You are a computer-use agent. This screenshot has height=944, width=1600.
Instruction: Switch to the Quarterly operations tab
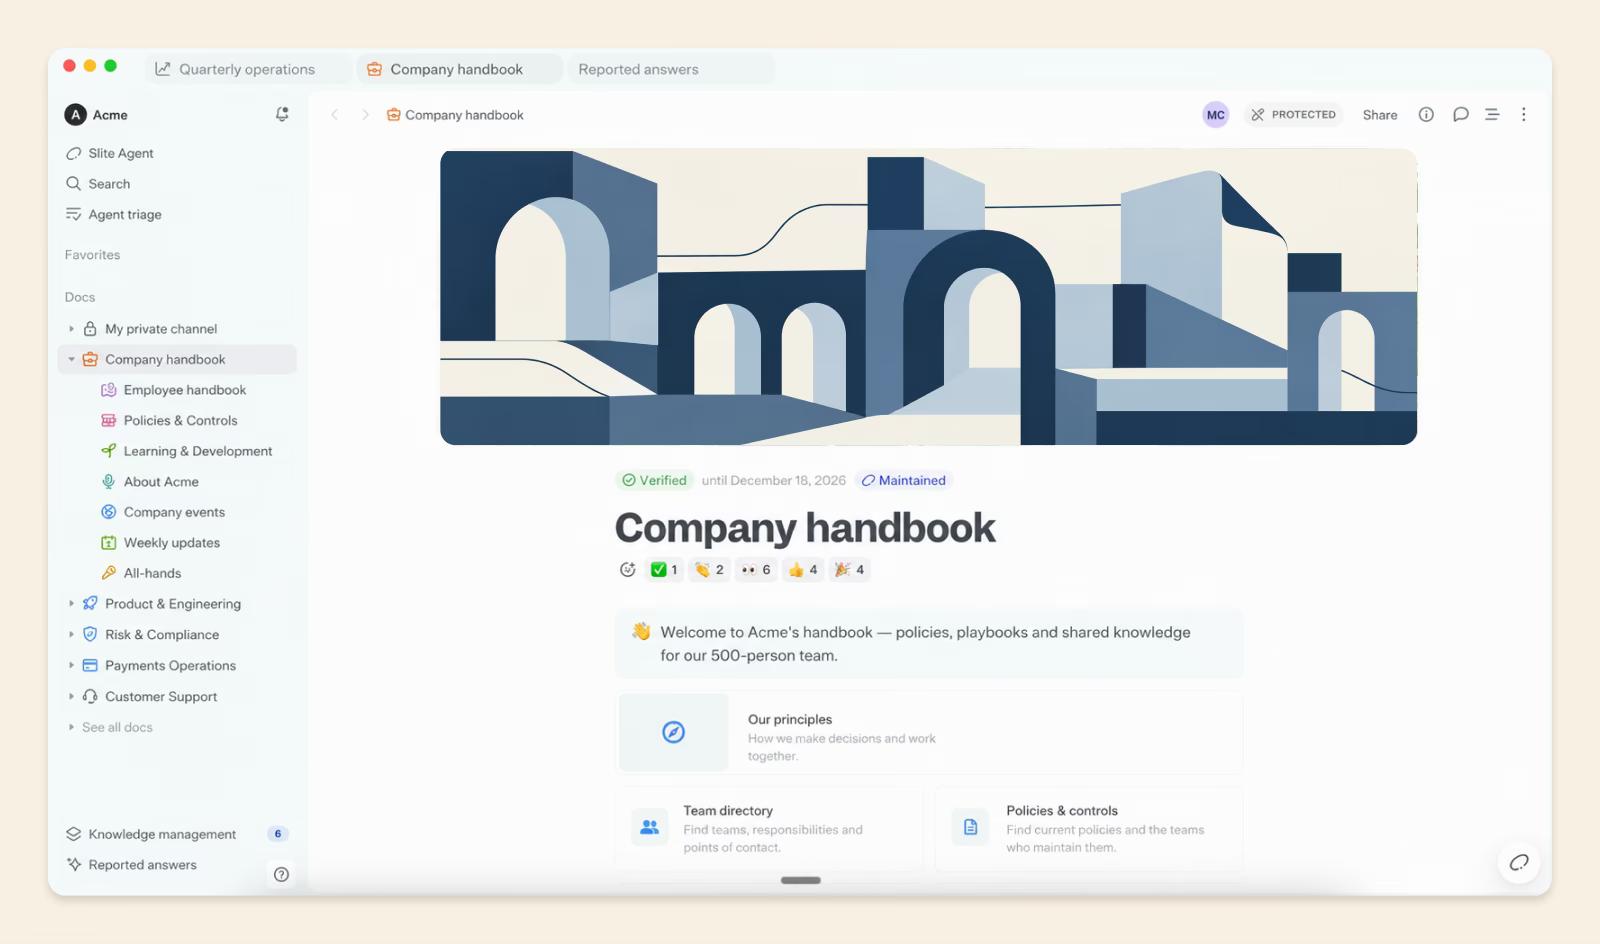point(248,69)
